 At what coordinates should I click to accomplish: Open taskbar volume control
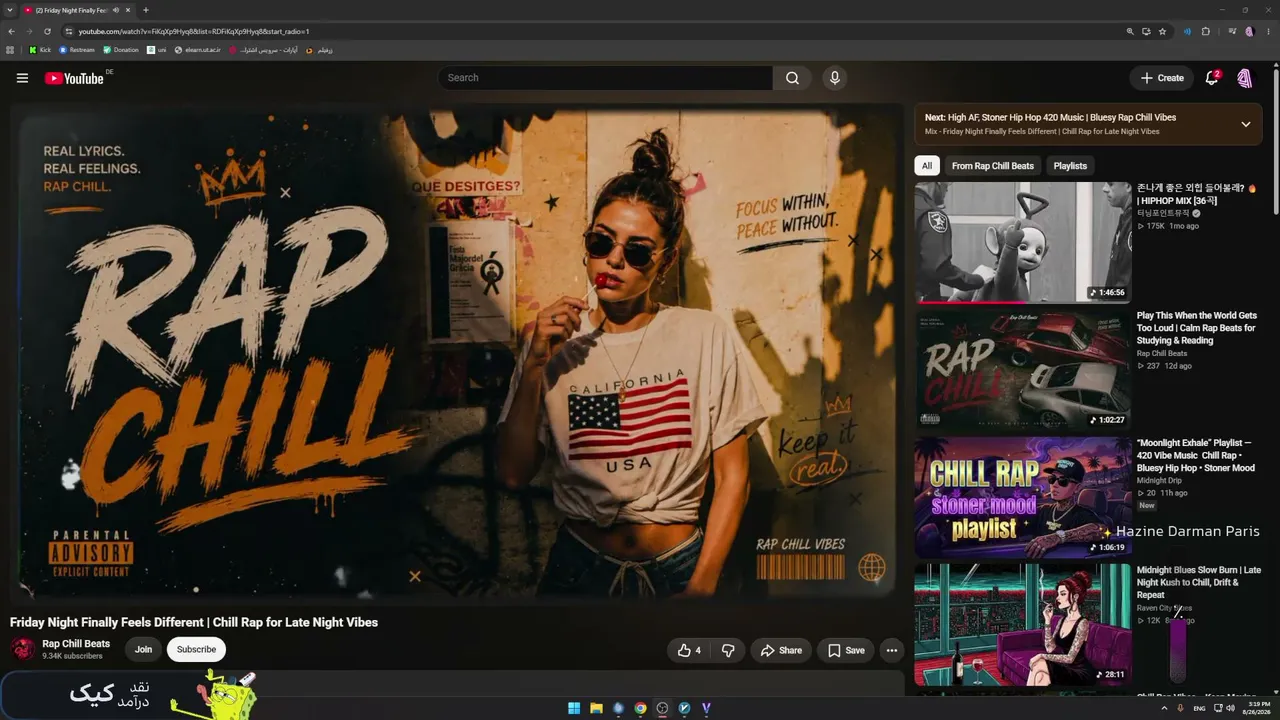1230,708
